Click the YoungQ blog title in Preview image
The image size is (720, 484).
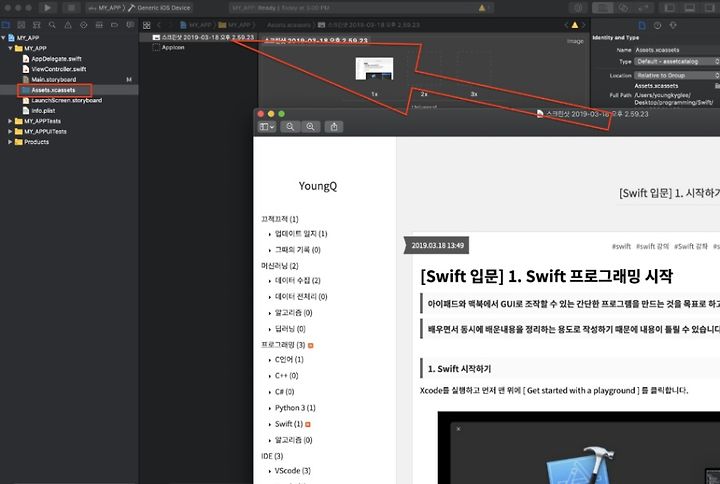tap(318, 186)
